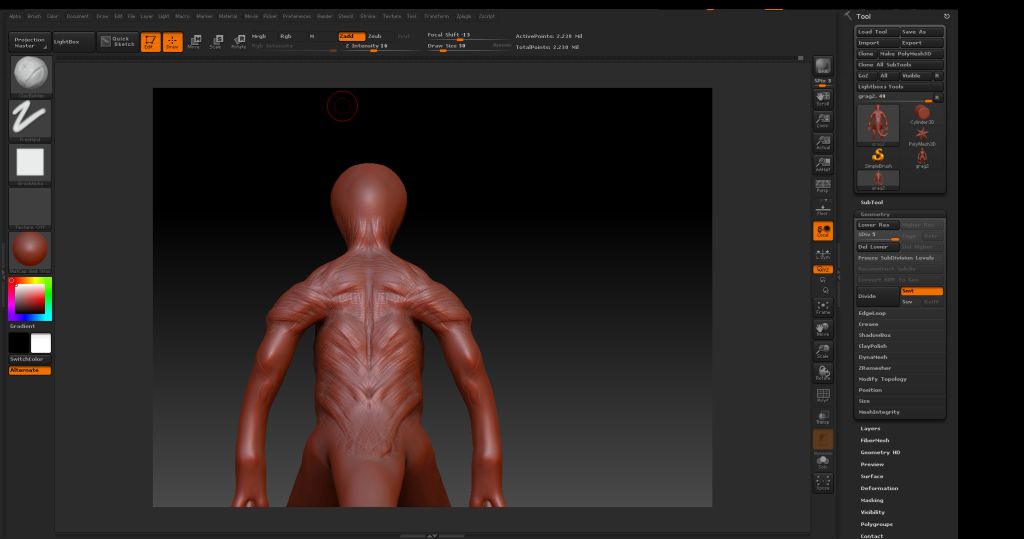Activate Draw mode button
Viewport: 1024px width, 539px height.
point(172,42)
